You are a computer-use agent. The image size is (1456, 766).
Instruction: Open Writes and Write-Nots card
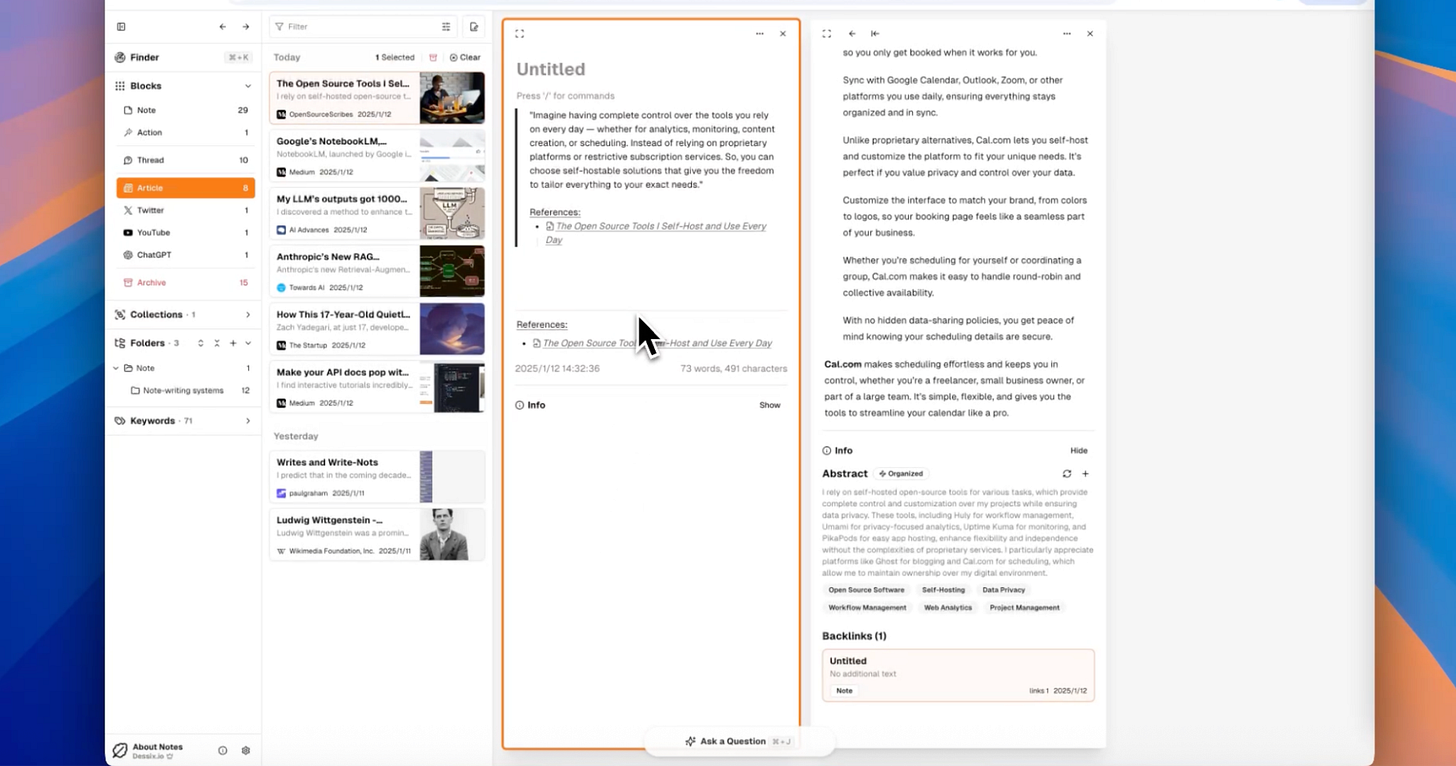pos(377,477)
